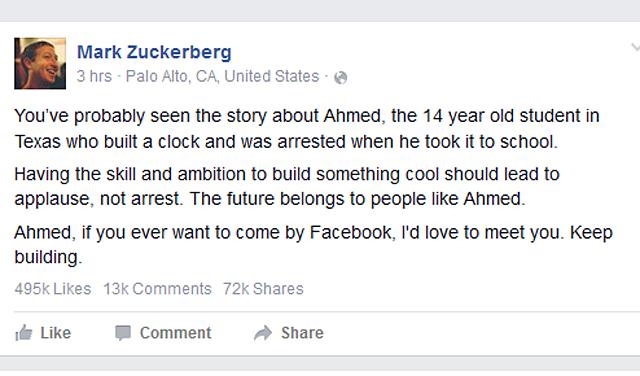
Task: Click the paragraph starting "You've probably seen"
Action: click(307, 129)
